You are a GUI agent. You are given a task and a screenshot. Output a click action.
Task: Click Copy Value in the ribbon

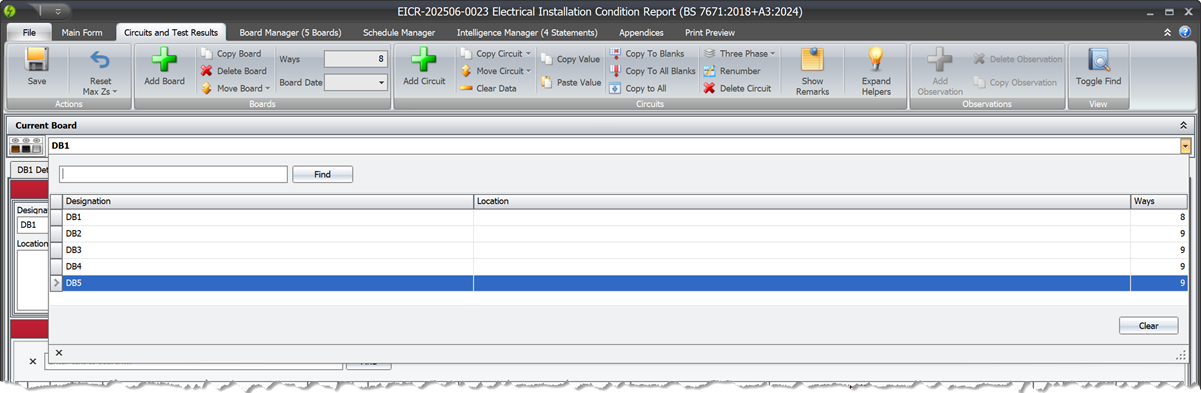click(570, 59)
